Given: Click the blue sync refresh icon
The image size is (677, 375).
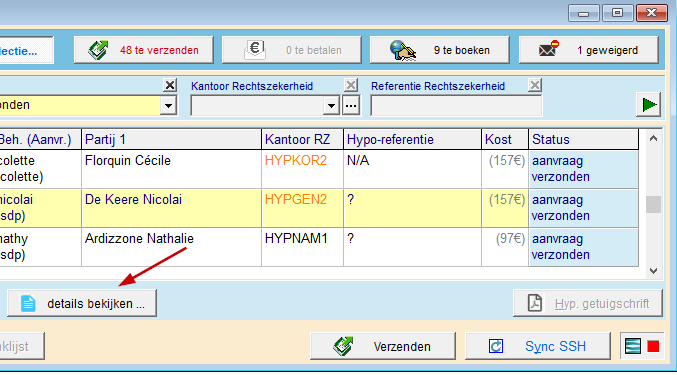Looking at the screenshot, I should click(x=496, y=346).
